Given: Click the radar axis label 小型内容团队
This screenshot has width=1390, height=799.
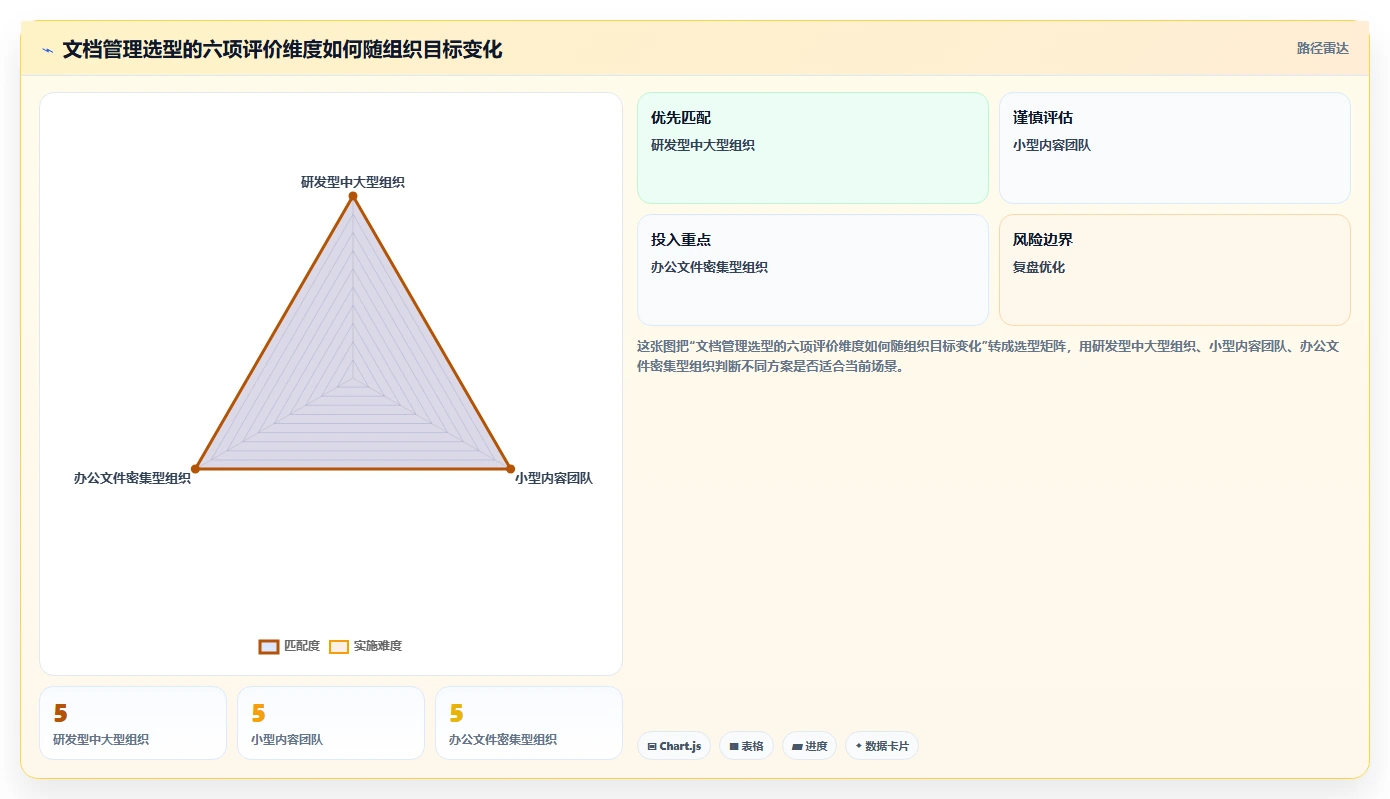Looking at the screenshot, I should 554,478.
